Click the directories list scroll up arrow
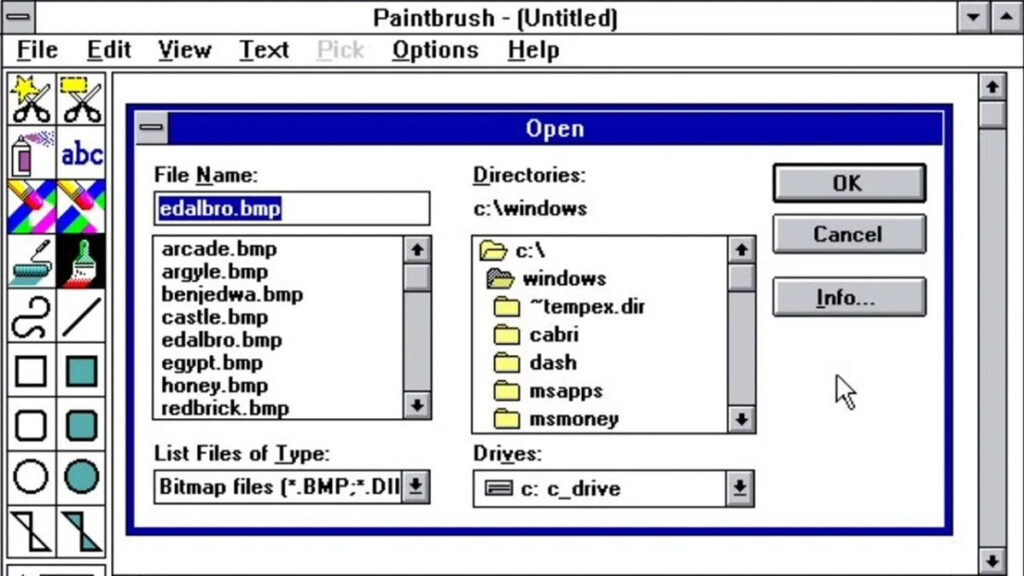 click(741, 249)
